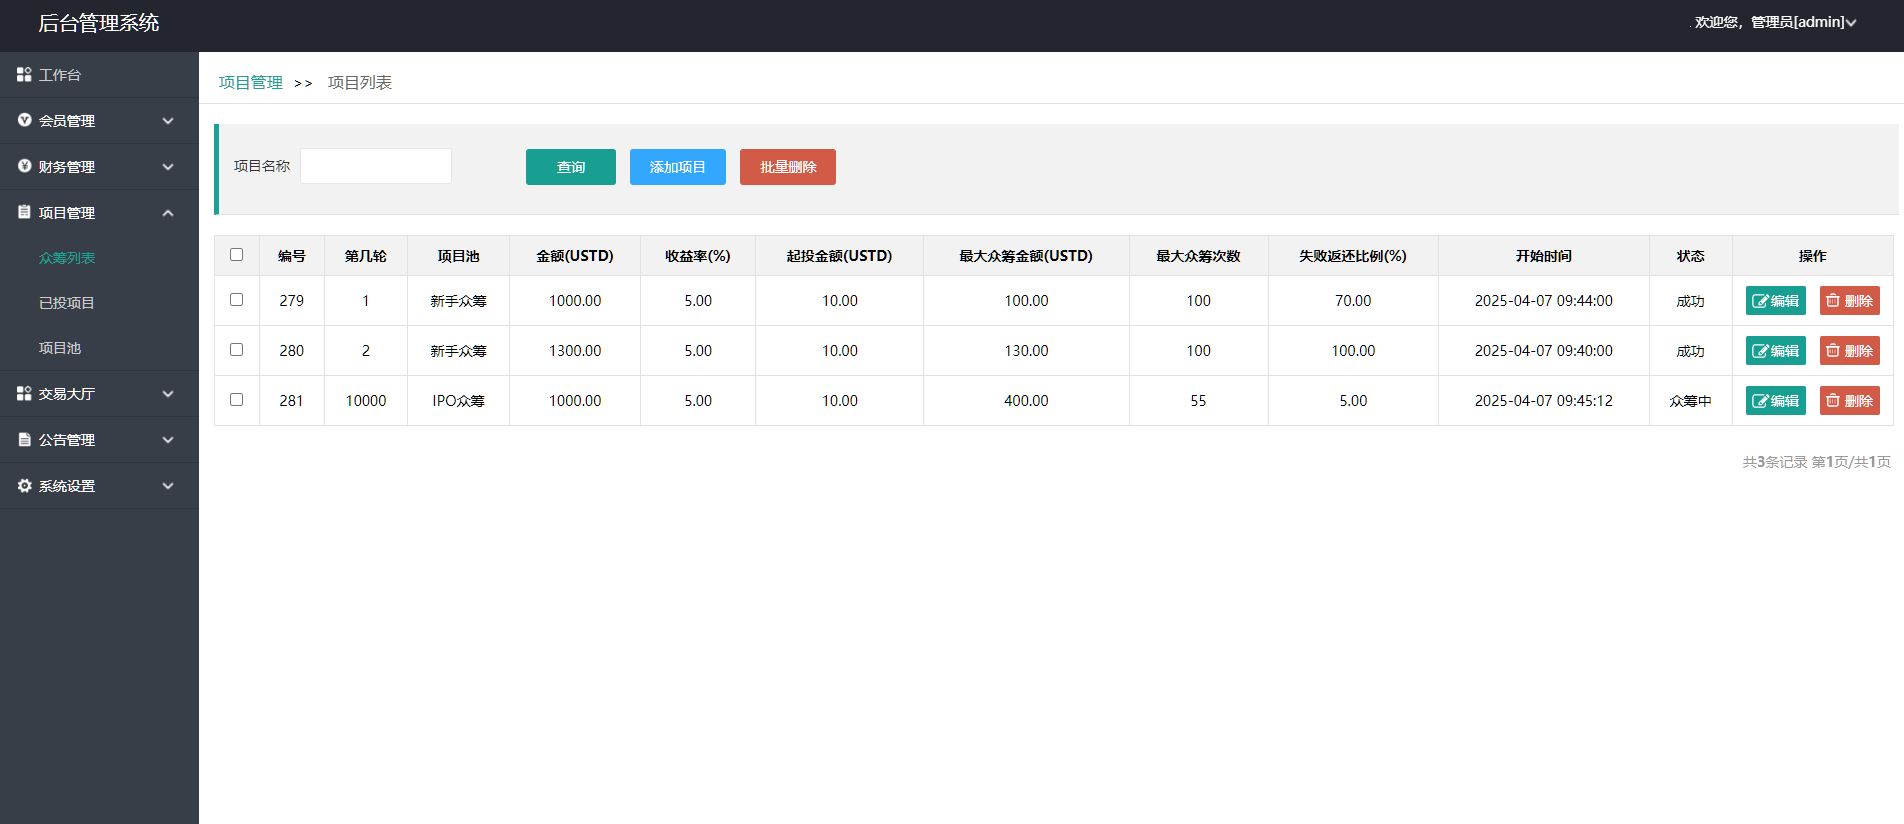Image resolution: width=1904 pixels, height=824 pixels.
Task: Click the 公告管理 document icon
Action: (x=24, y=440)
